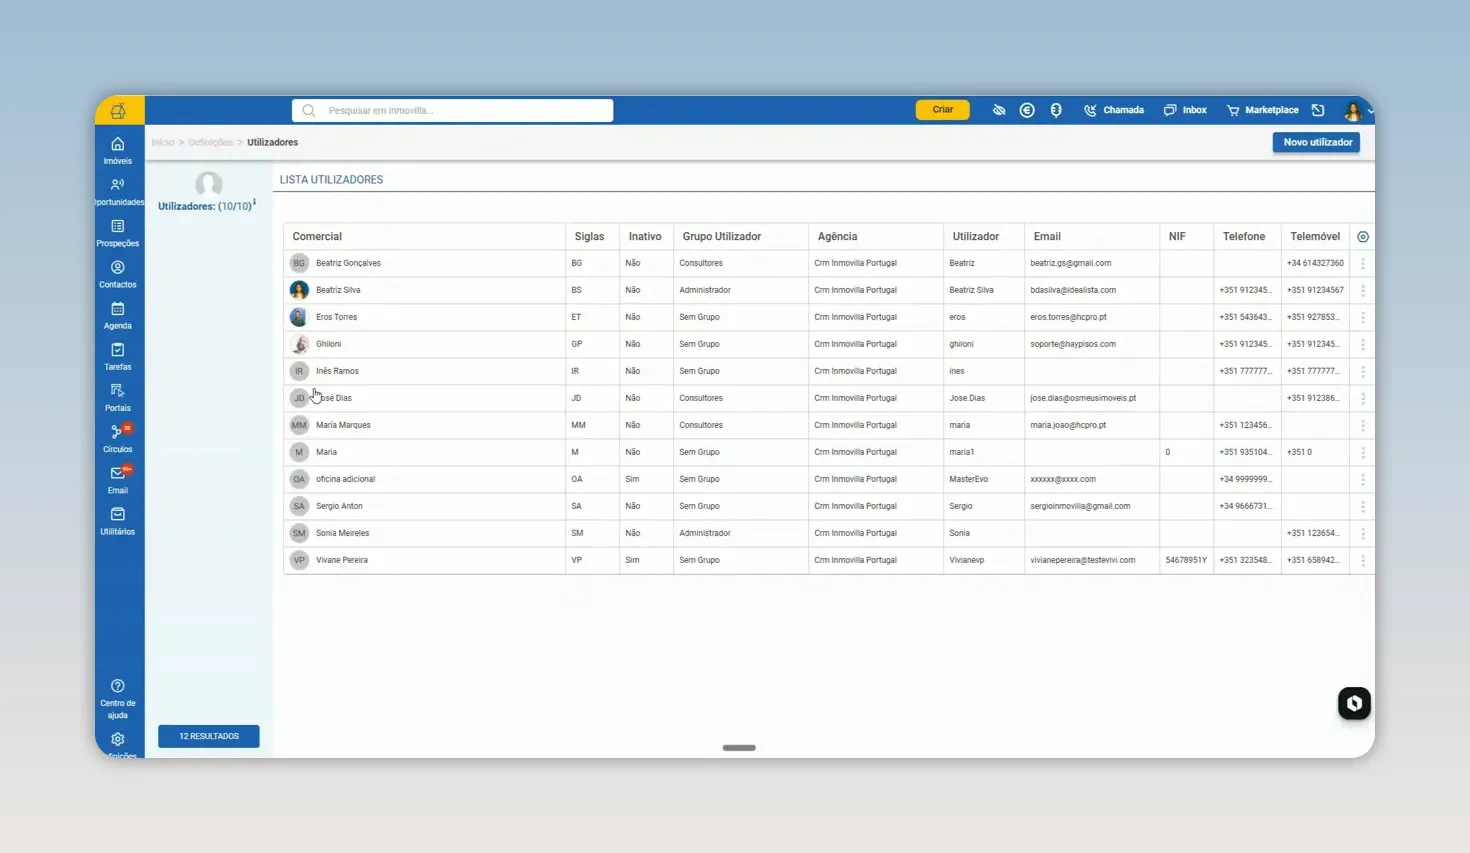Click the Novo utilizador button
The width and height of the screenshot is (1470, 853).
[x=1317, y=142]
